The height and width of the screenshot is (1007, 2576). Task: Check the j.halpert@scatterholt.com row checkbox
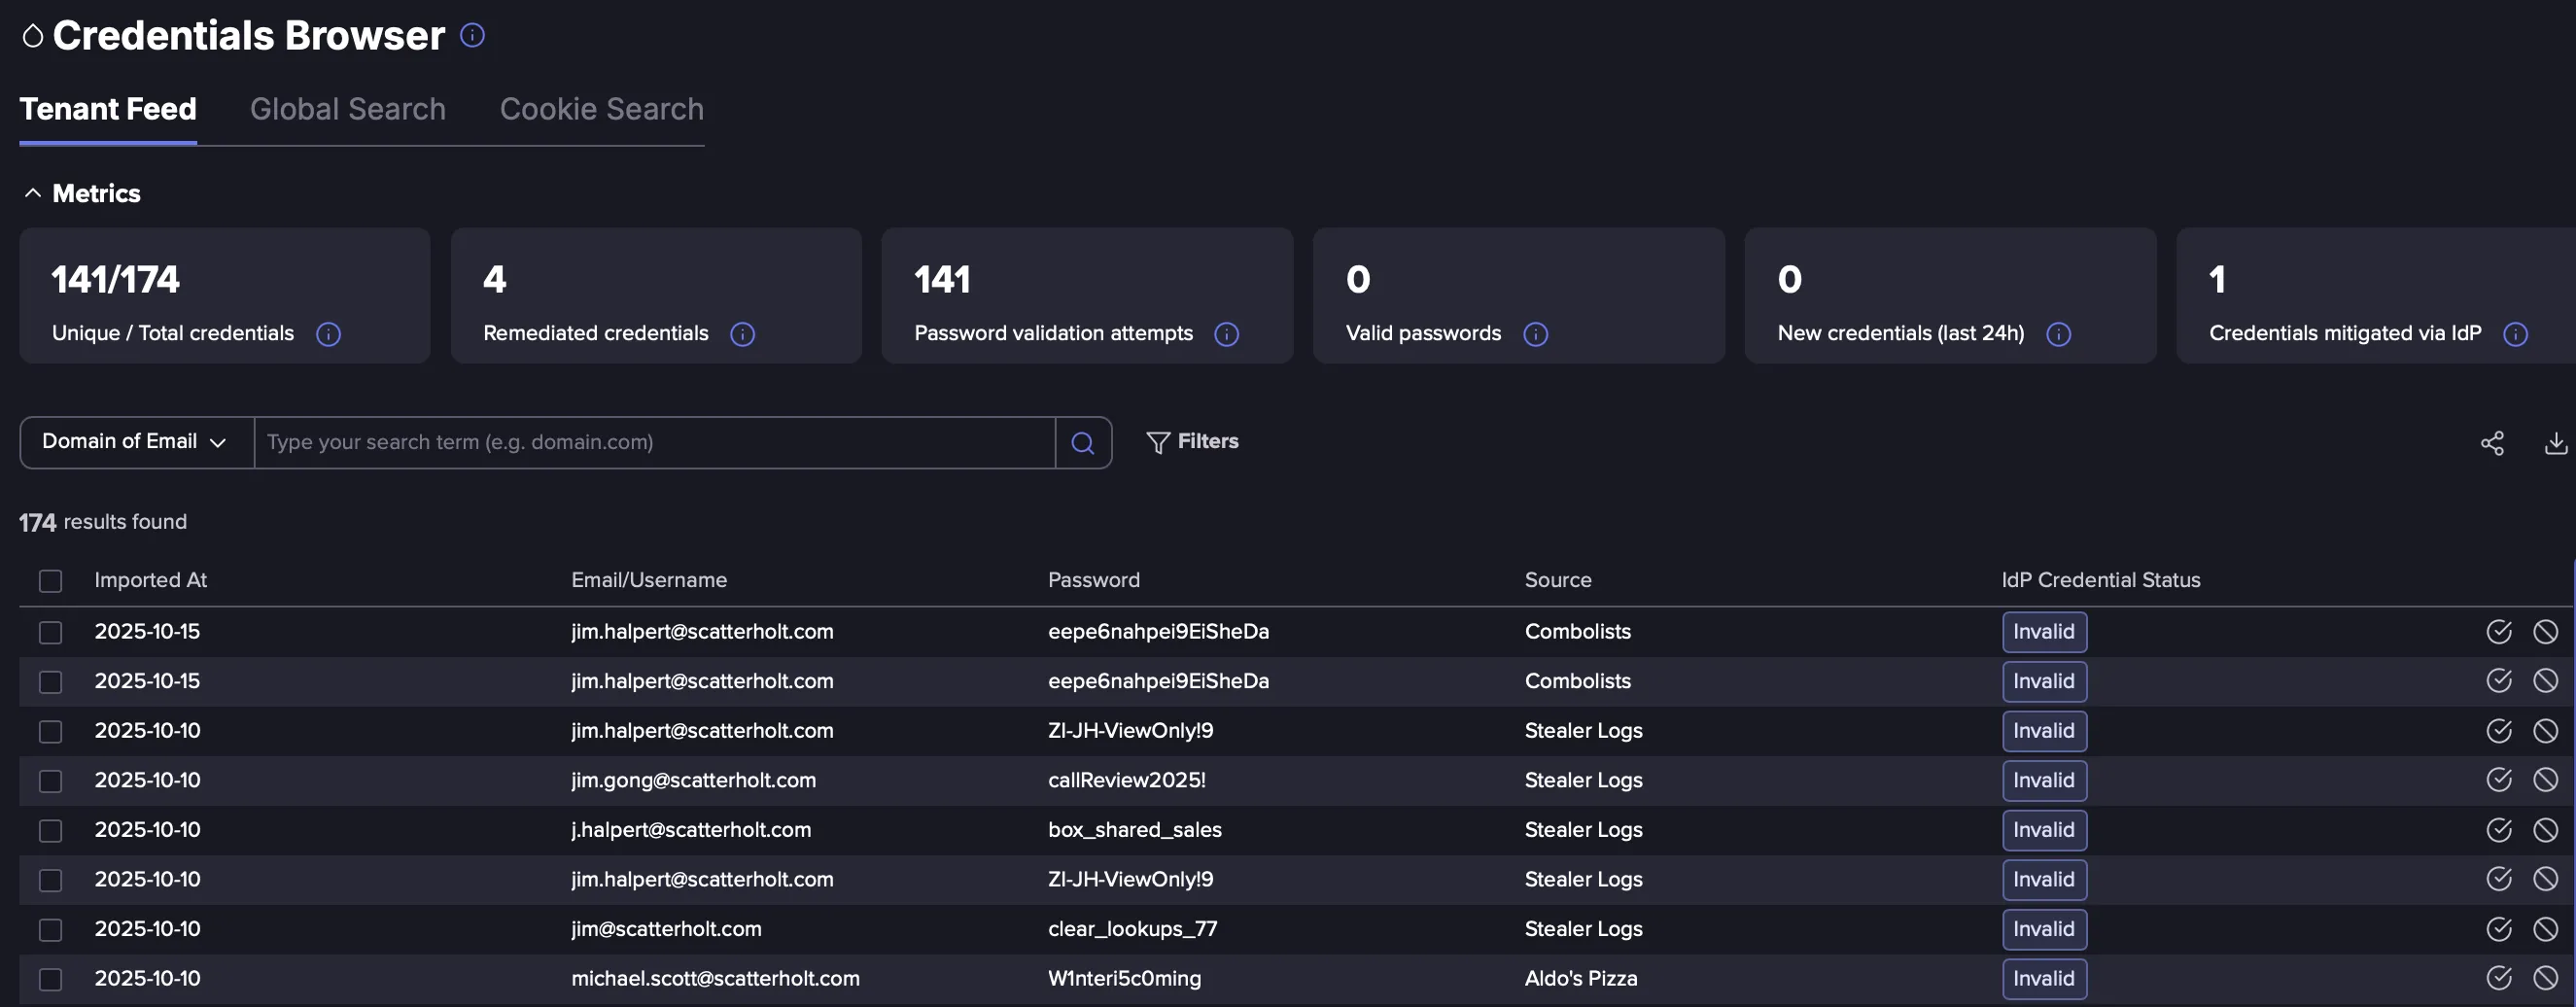point(50,831)
